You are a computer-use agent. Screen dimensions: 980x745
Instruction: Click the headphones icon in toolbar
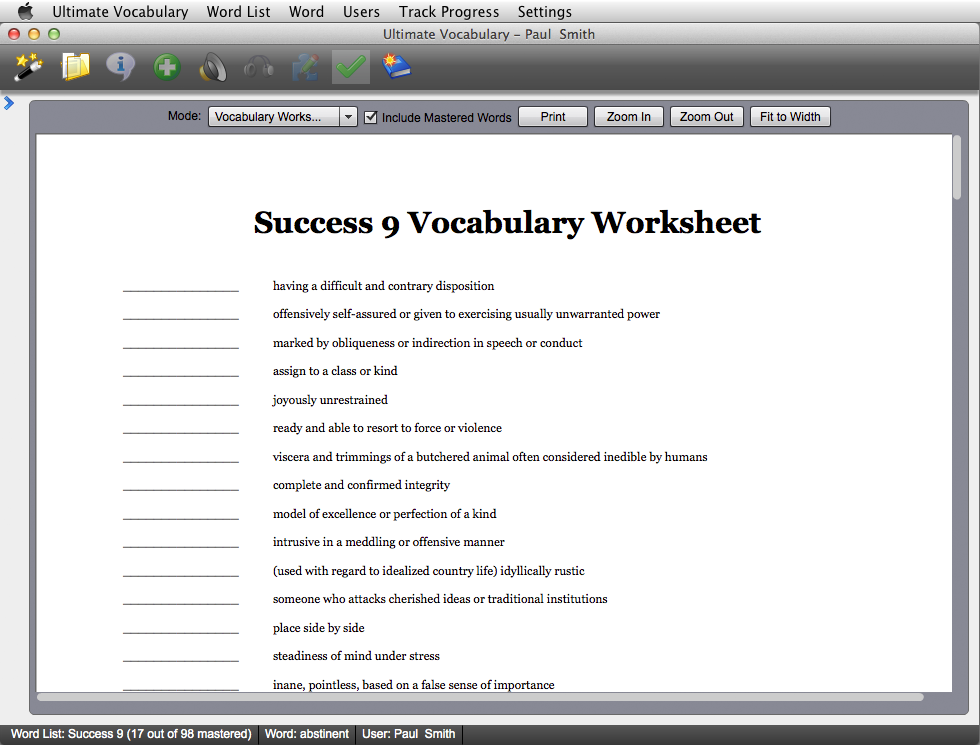tap(259, 67)
